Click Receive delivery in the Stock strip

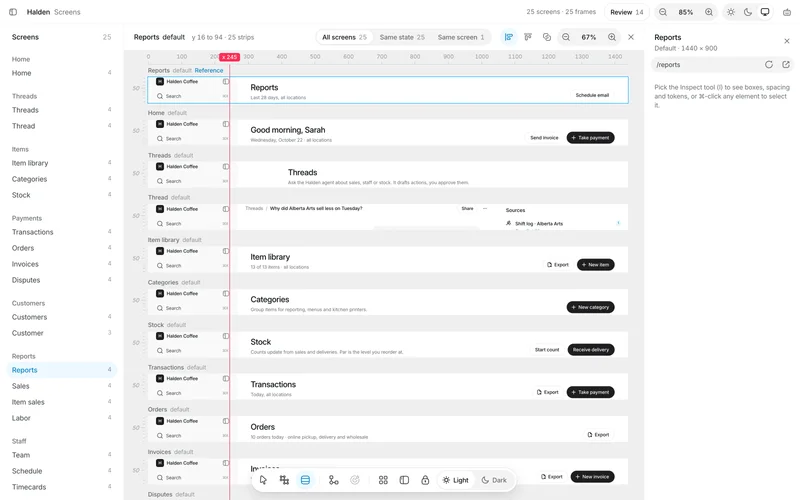pyautogui.click(x=591, y=349)
